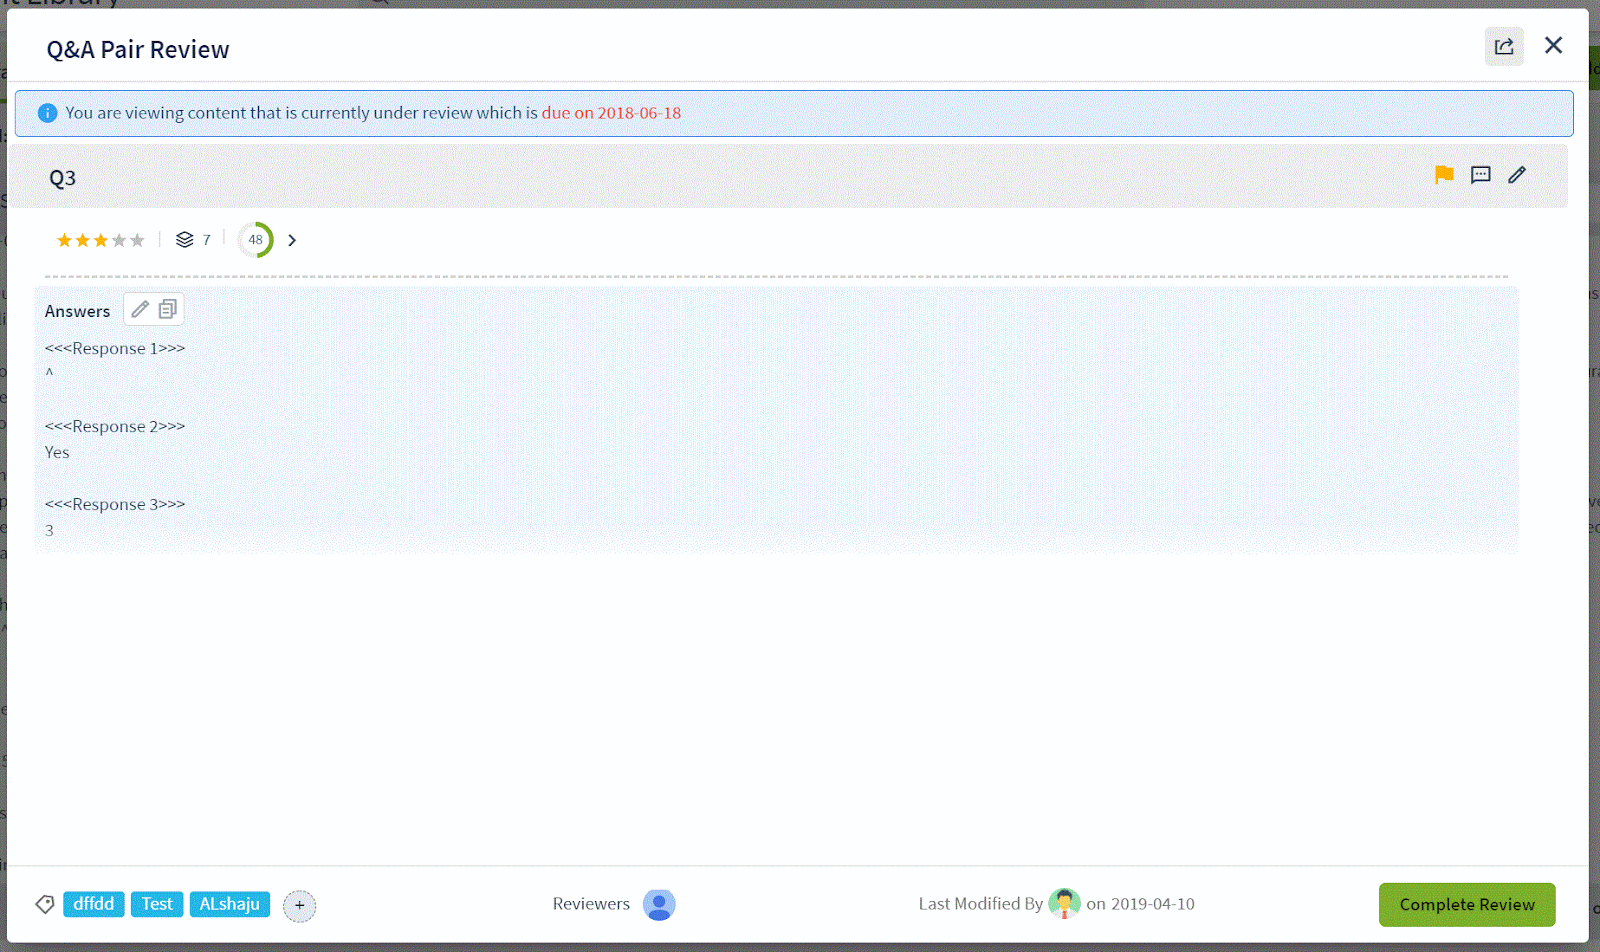Click the 'Yes' answer text
1600x952 pixels.
57,452
